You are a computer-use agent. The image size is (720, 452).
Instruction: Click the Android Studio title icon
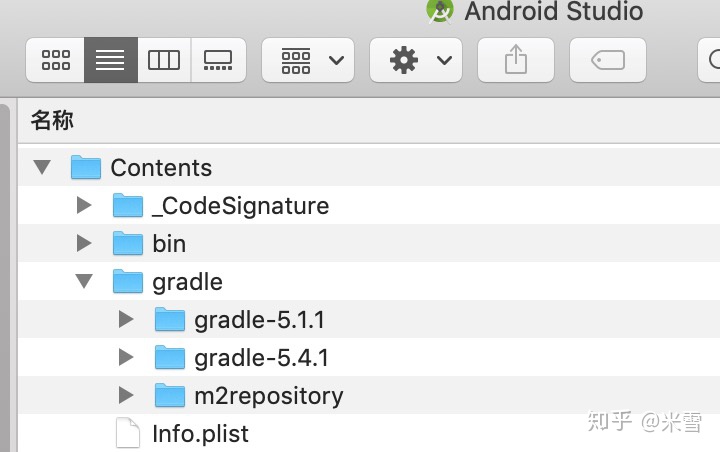tap(439, 11)
